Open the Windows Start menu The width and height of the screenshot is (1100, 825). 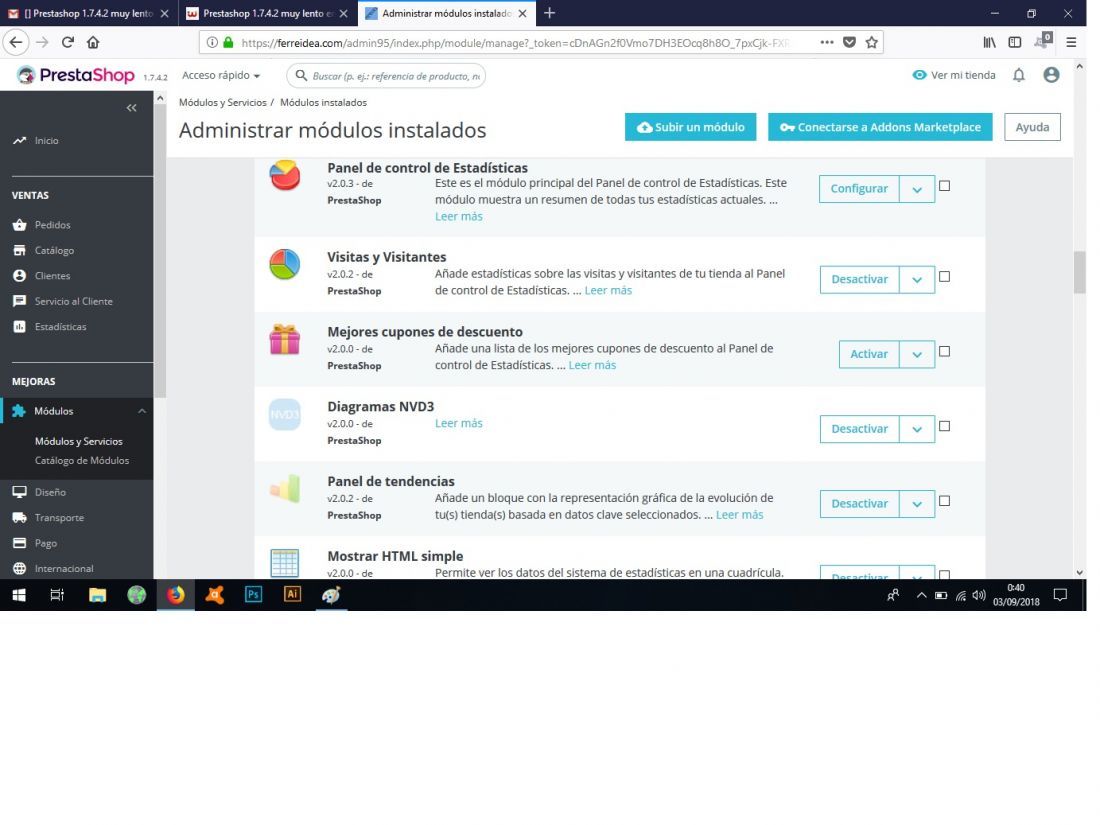click(x=19, y=596)
